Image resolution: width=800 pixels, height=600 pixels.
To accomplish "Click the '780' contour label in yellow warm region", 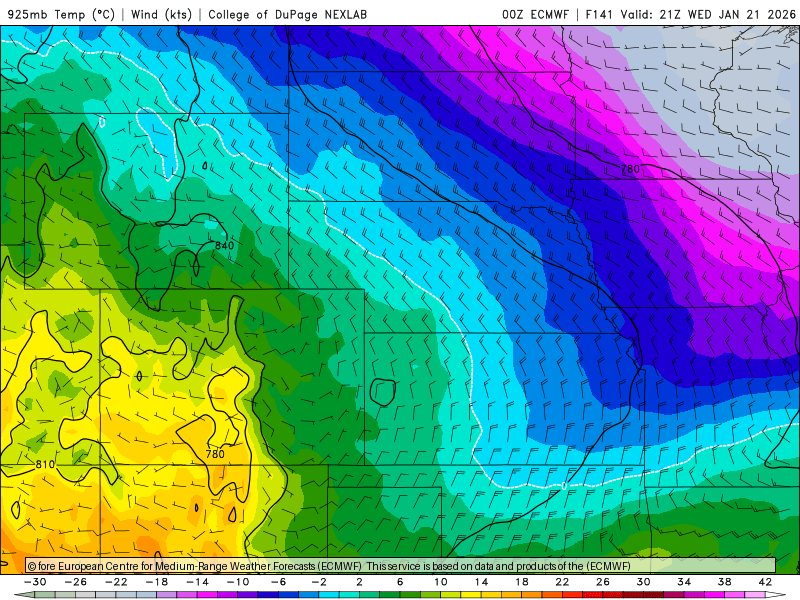I will (215, 454).
